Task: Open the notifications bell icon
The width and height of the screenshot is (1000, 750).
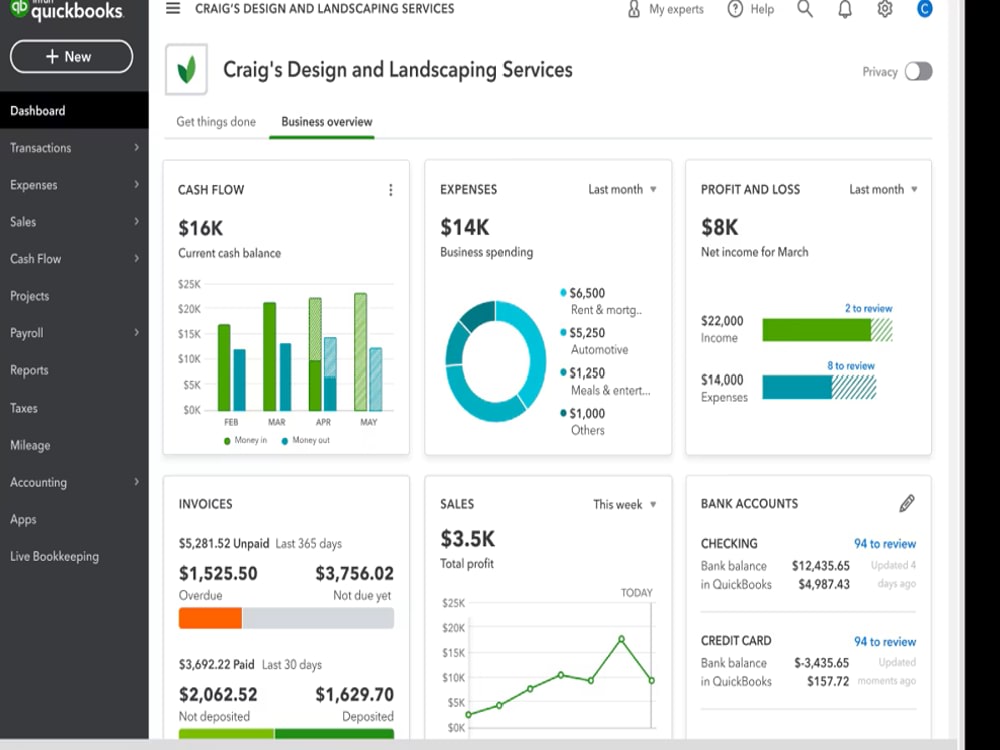Action: tap(845, 9)
